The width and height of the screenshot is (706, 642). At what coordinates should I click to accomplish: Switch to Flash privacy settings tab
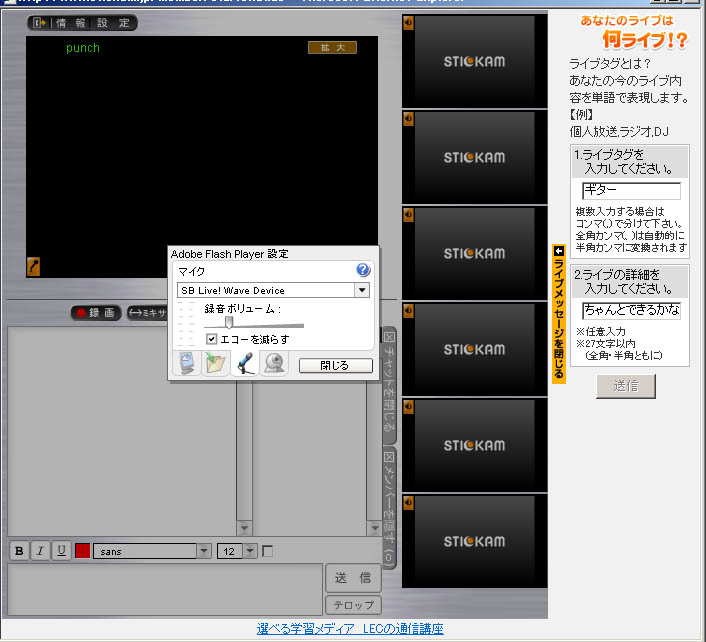pos(186,363)
